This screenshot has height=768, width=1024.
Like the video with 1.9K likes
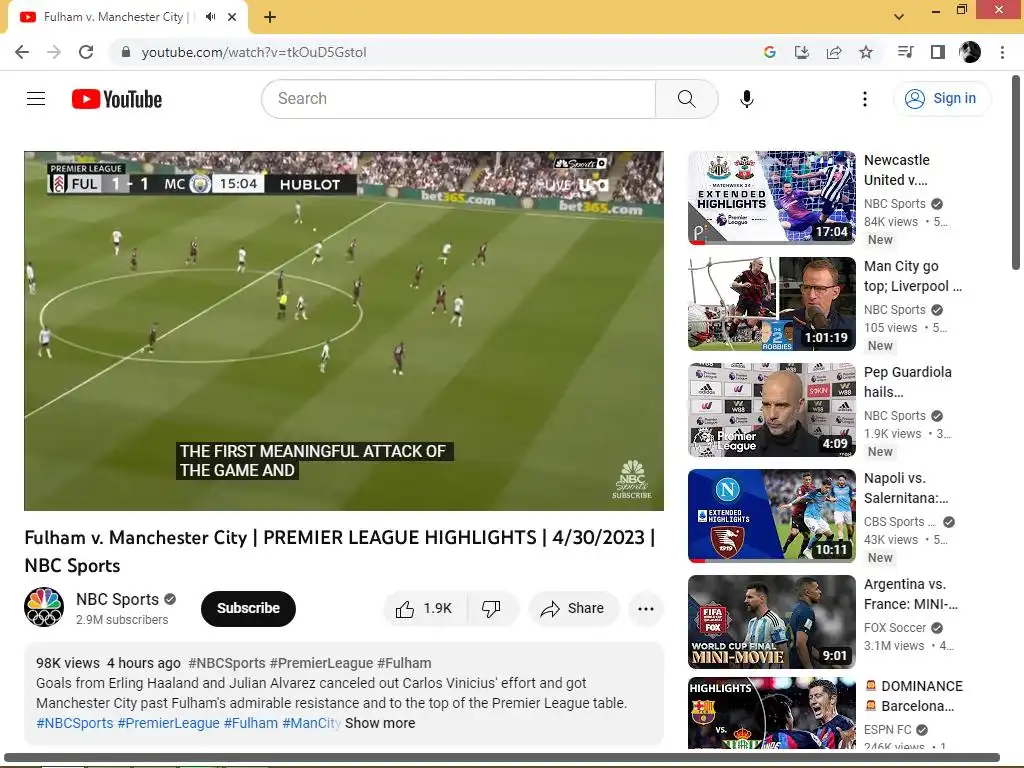tap(425, 609)
